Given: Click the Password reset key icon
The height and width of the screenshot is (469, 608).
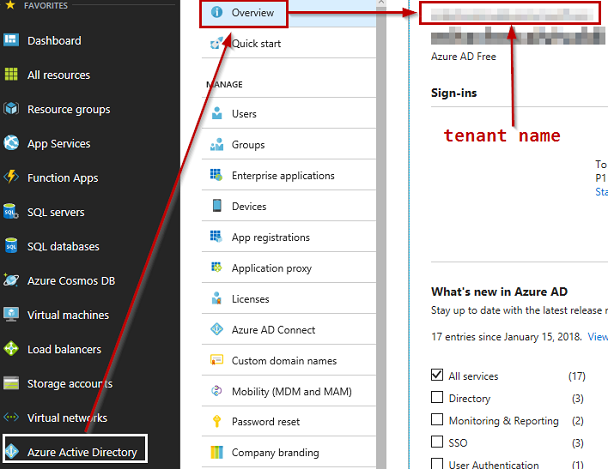Looking at the screenshot, I should point(217,421).
